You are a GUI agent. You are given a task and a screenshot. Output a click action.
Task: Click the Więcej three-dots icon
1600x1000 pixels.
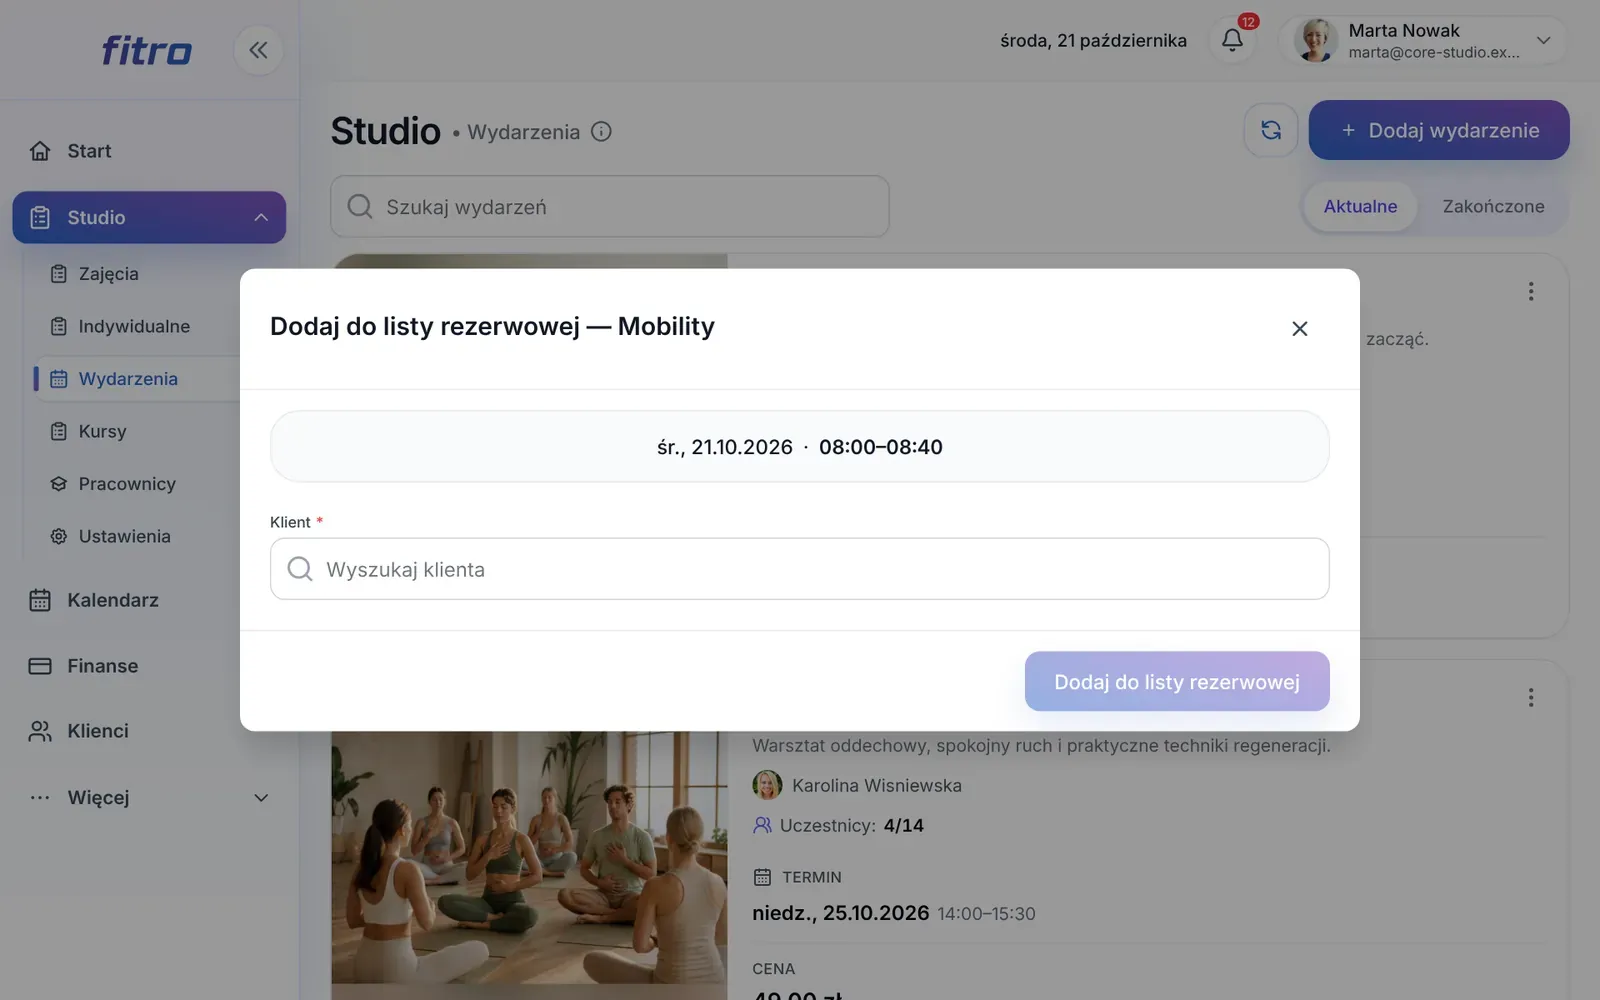point(40,798)
